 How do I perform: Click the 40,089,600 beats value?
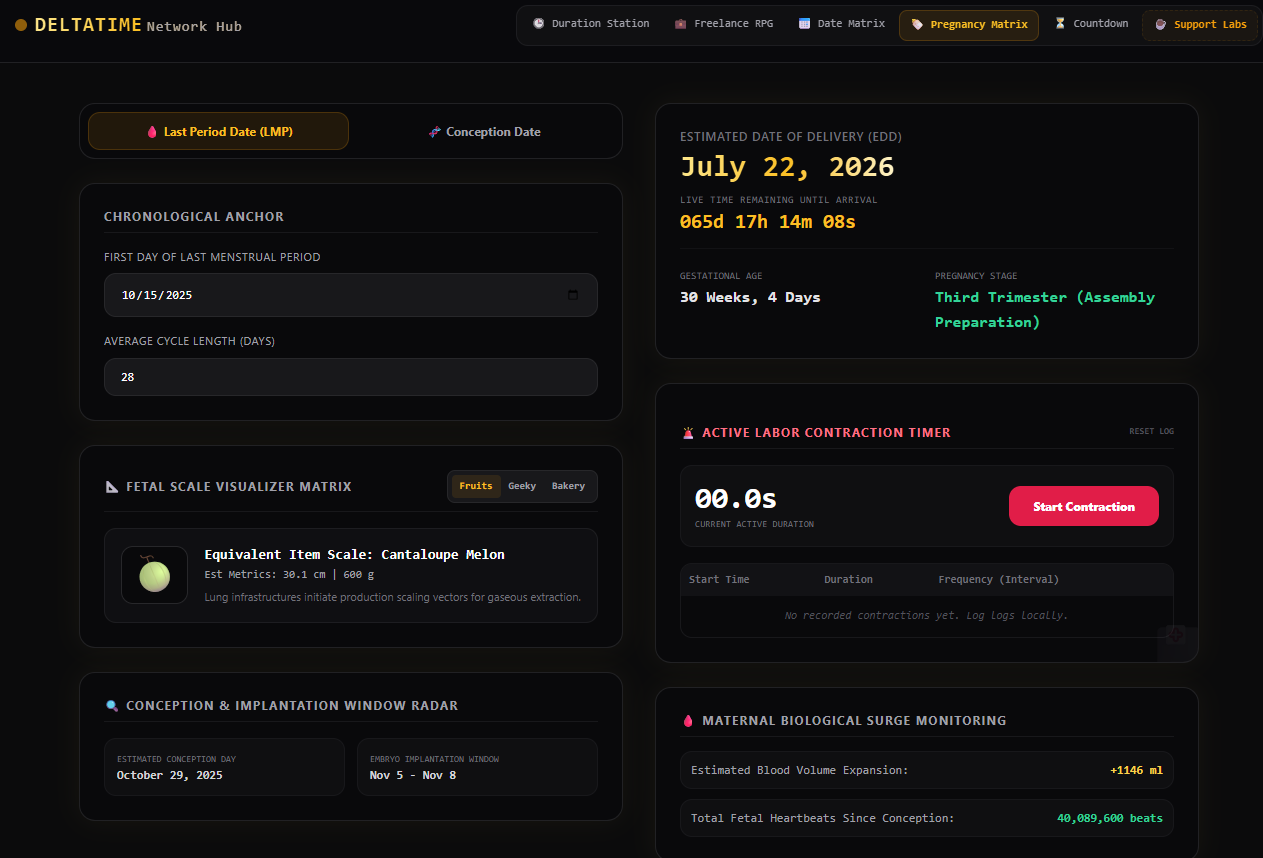click(1110, 818)
